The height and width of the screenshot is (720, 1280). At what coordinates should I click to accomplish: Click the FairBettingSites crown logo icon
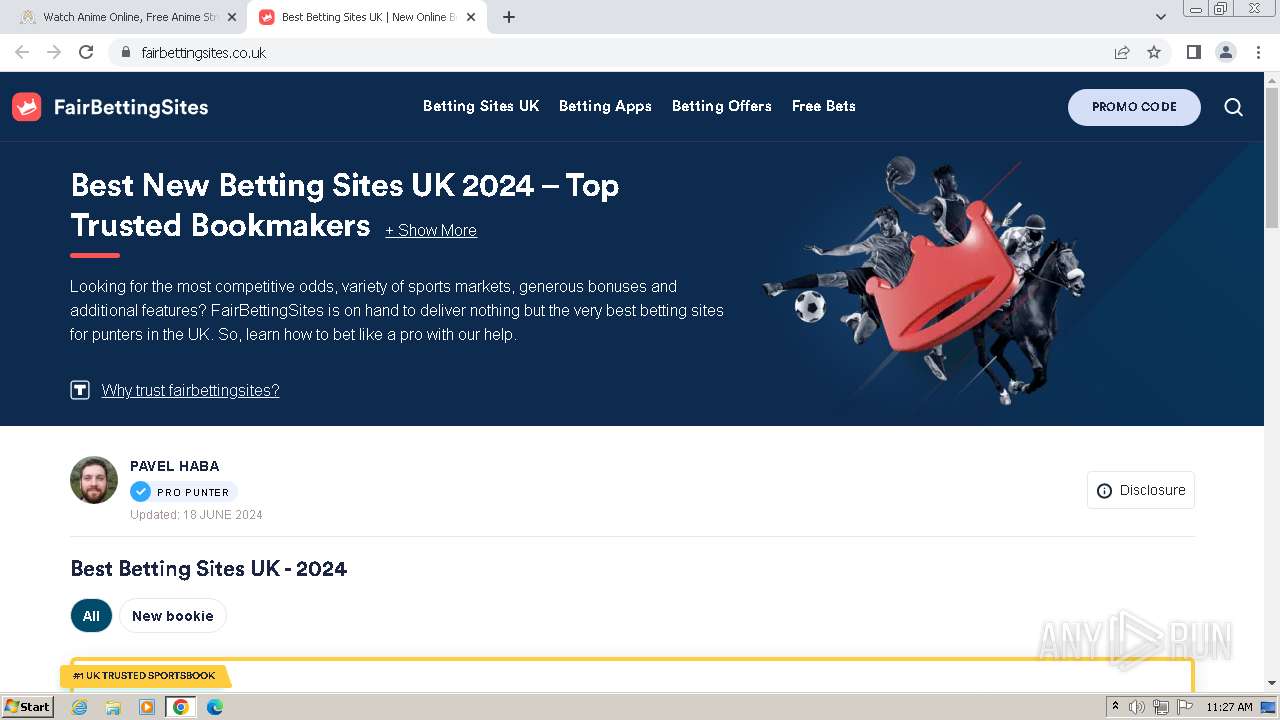click(x=27, y=107)
